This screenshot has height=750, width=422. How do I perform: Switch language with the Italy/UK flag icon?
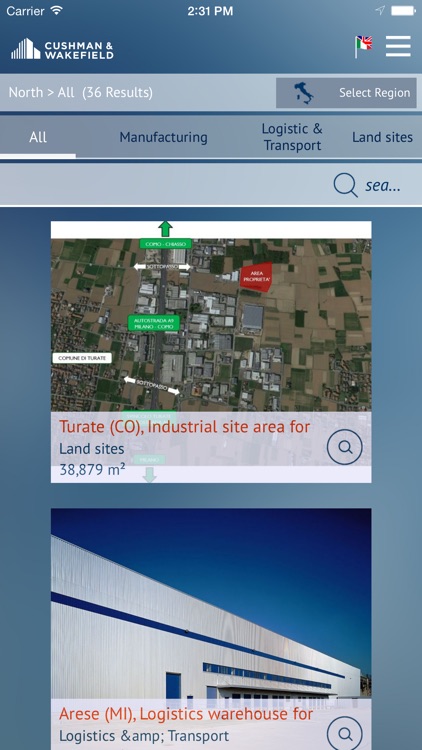[363, 46]
